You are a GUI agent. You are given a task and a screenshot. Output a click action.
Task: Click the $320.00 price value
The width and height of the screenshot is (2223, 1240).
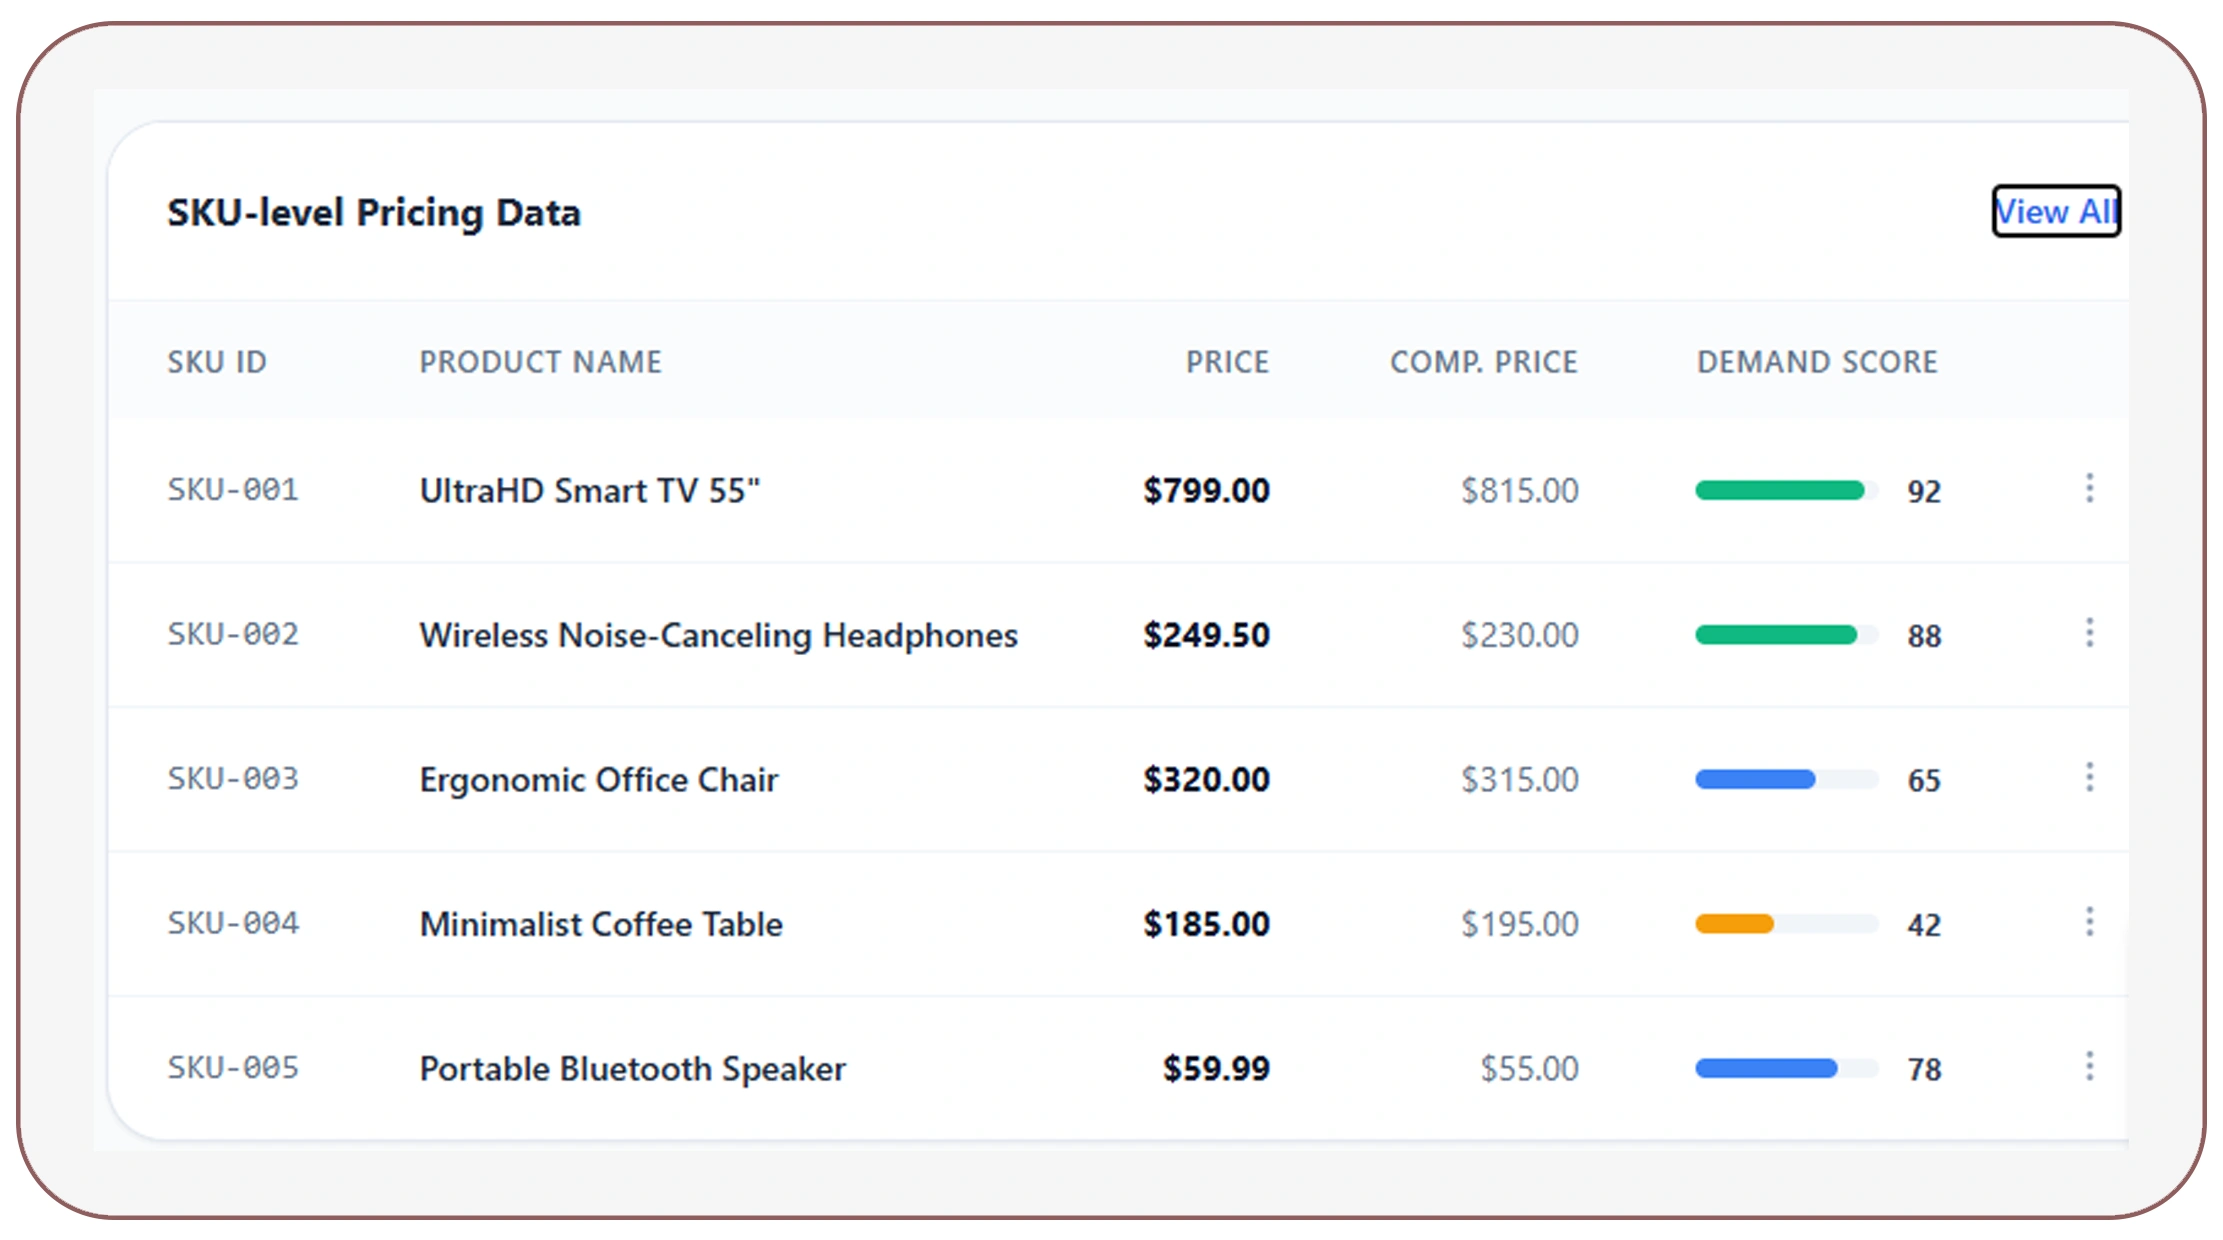coord(1207,779)
